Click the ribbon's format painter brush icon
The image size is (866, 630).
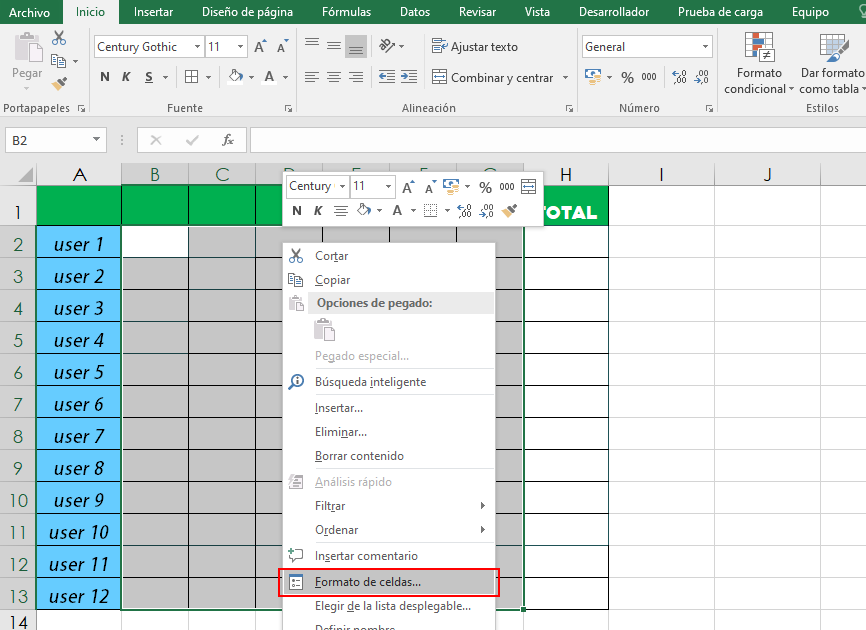(59, 82)
